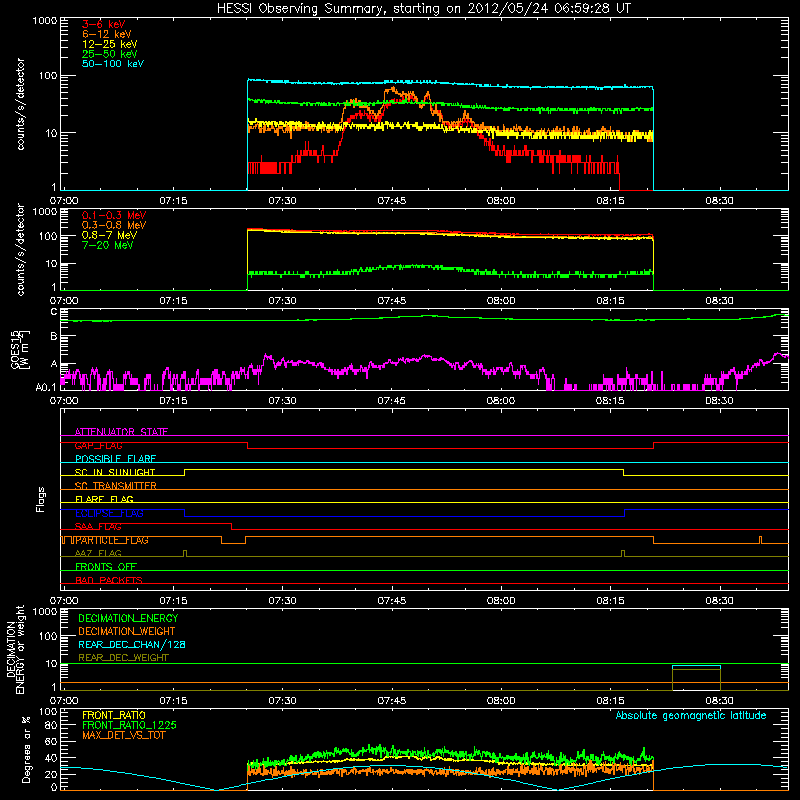Click the 7-20 MeV legend entry
Image resolution: width=800 pixels, height=800 pixels.
pos(107,245)
